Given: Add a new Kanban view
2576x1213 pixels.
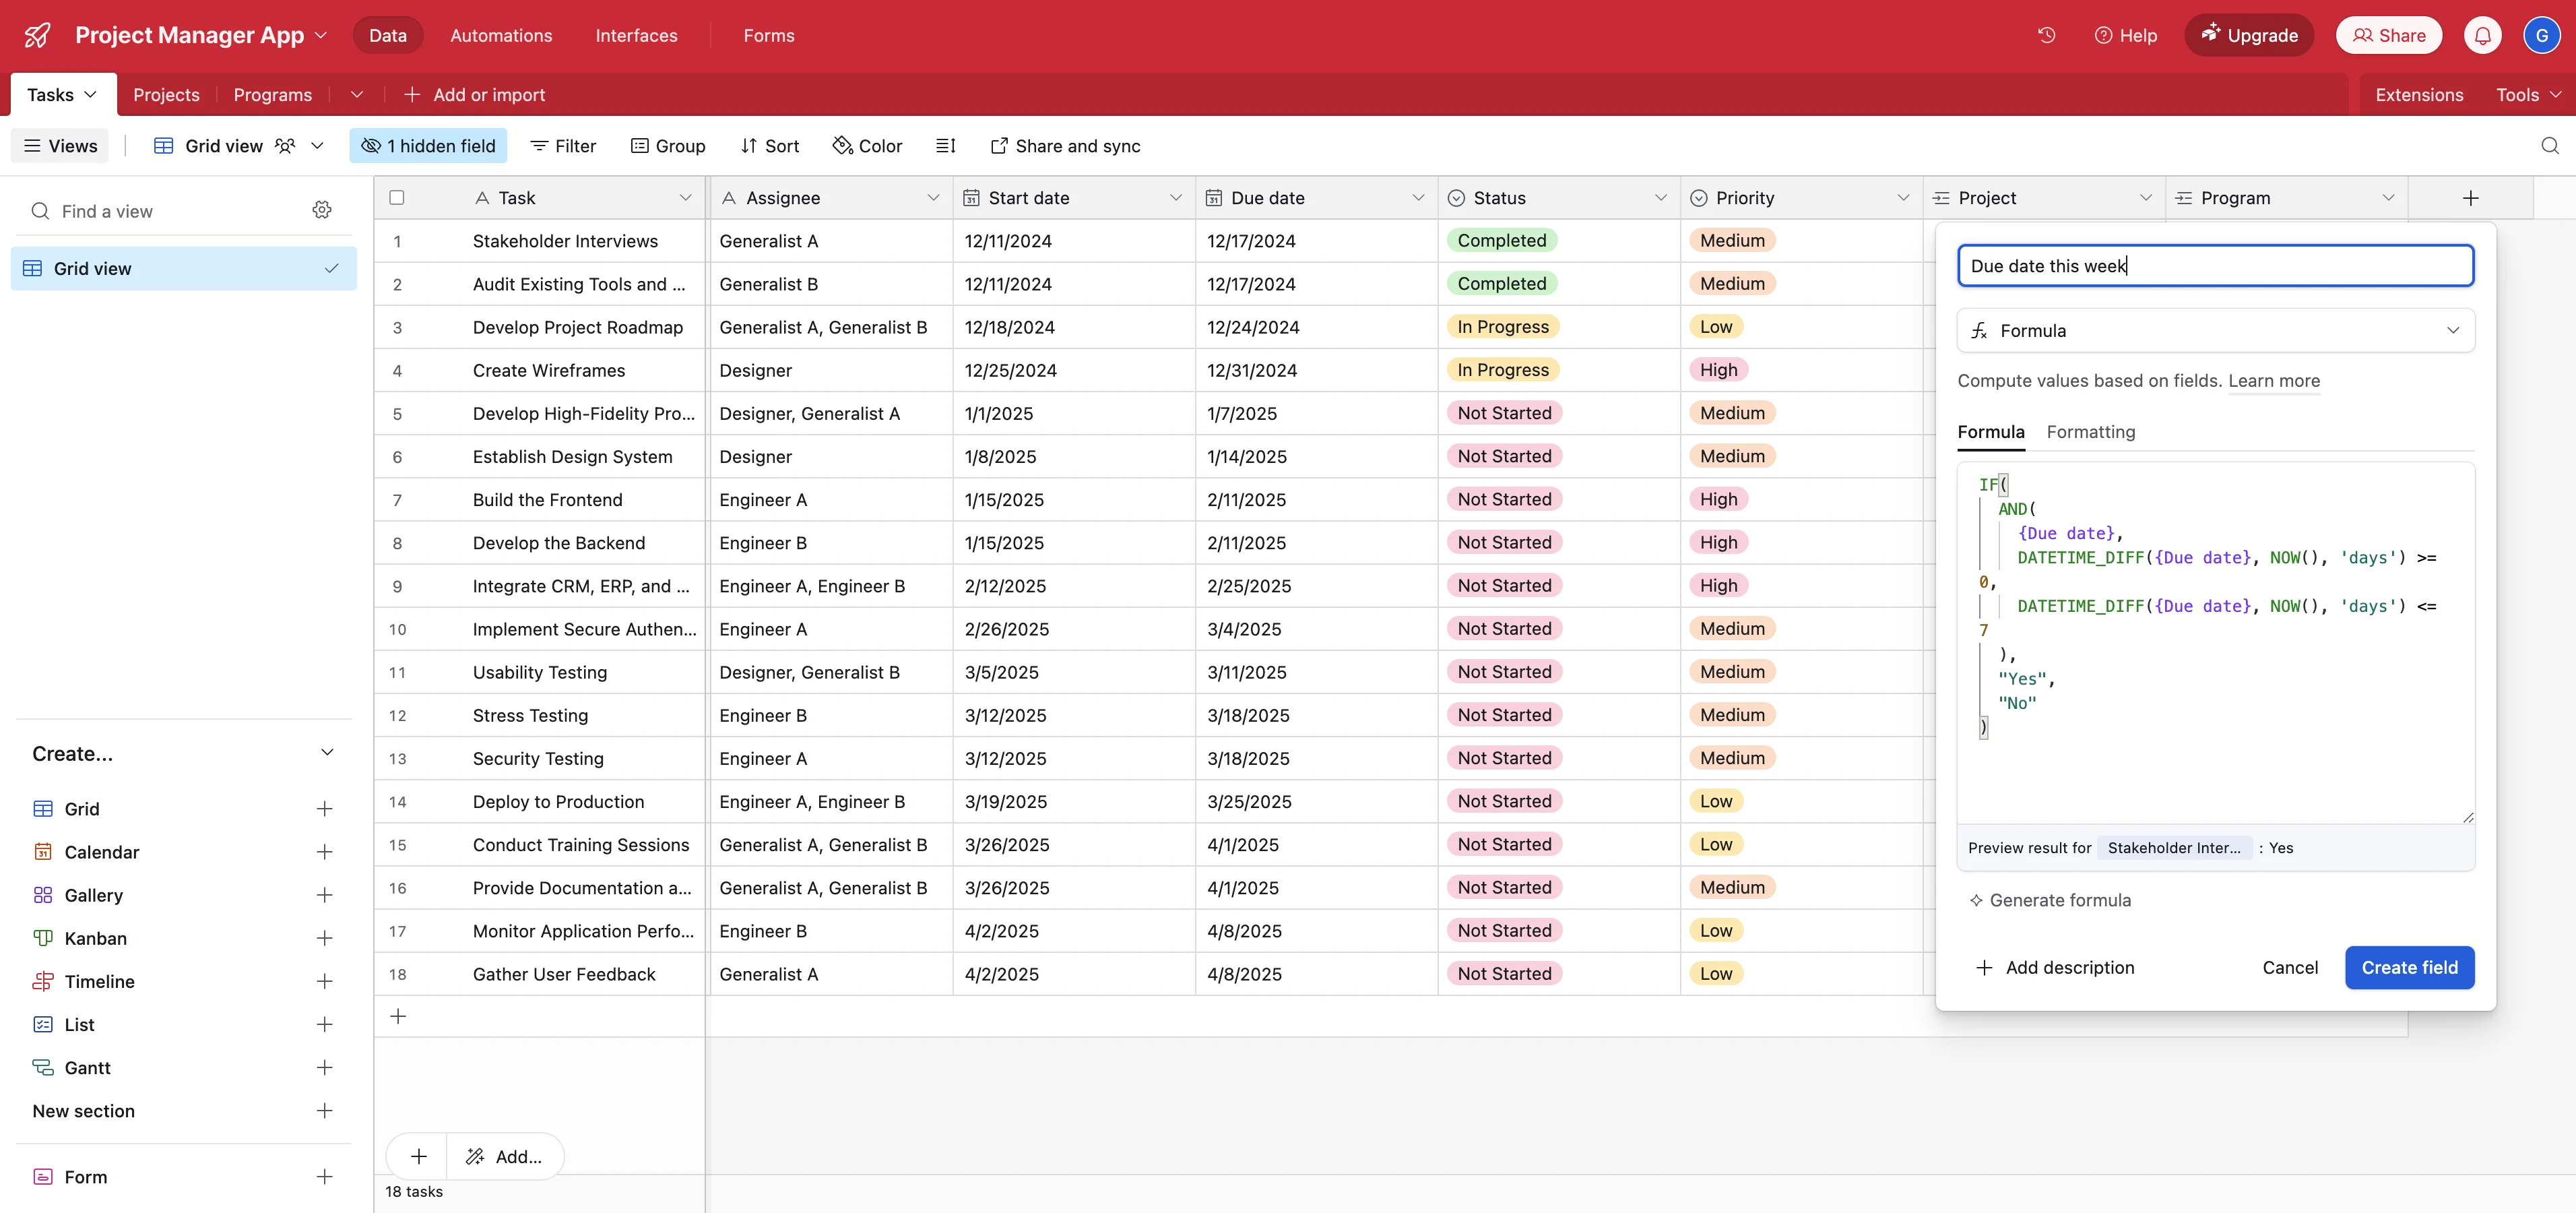Looking at the screenshot, I should pyautogui.click(x=324, y=938).
